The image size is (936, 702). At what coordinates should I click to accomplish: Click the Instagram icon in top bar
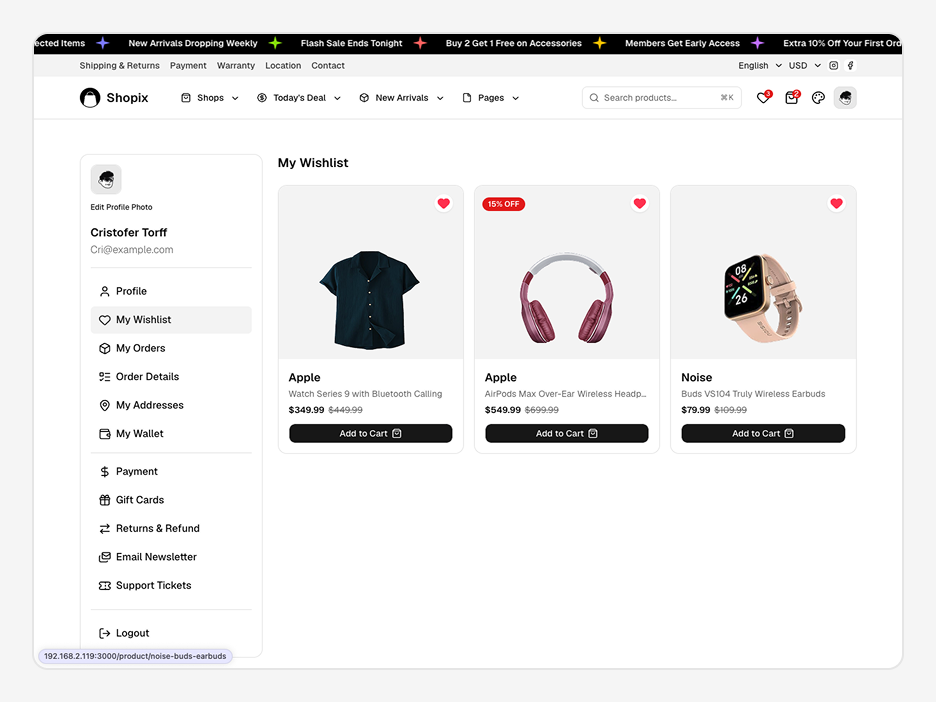click(x=834, y=66)
